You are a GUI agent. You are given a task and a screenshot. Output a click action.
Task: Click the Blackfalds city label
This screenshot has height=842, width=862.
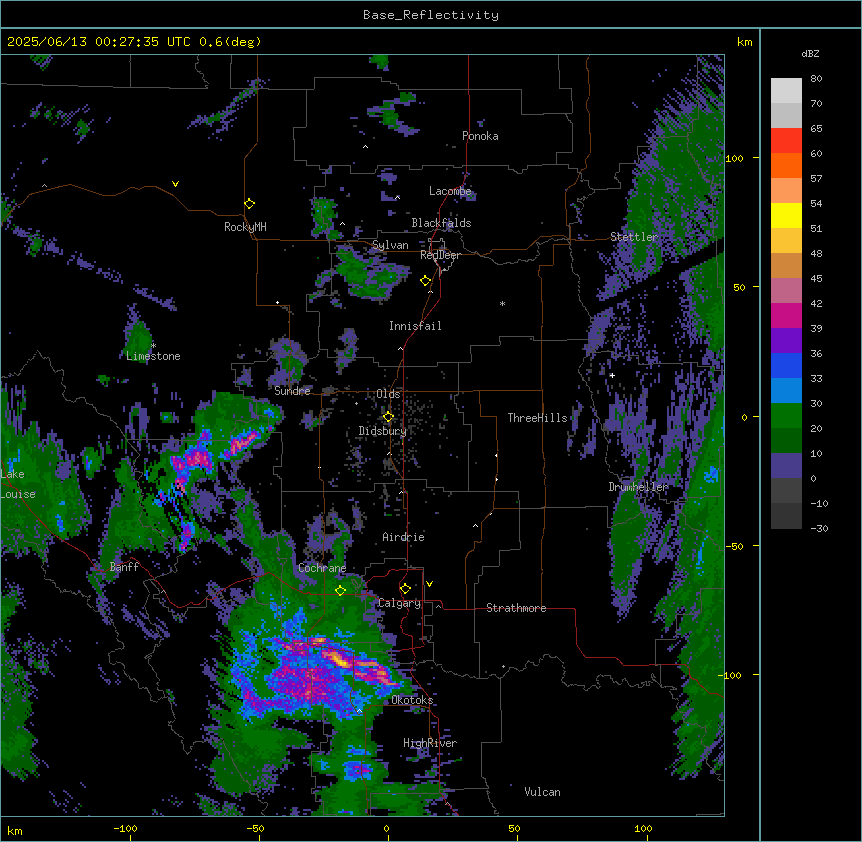click(441, 223)
